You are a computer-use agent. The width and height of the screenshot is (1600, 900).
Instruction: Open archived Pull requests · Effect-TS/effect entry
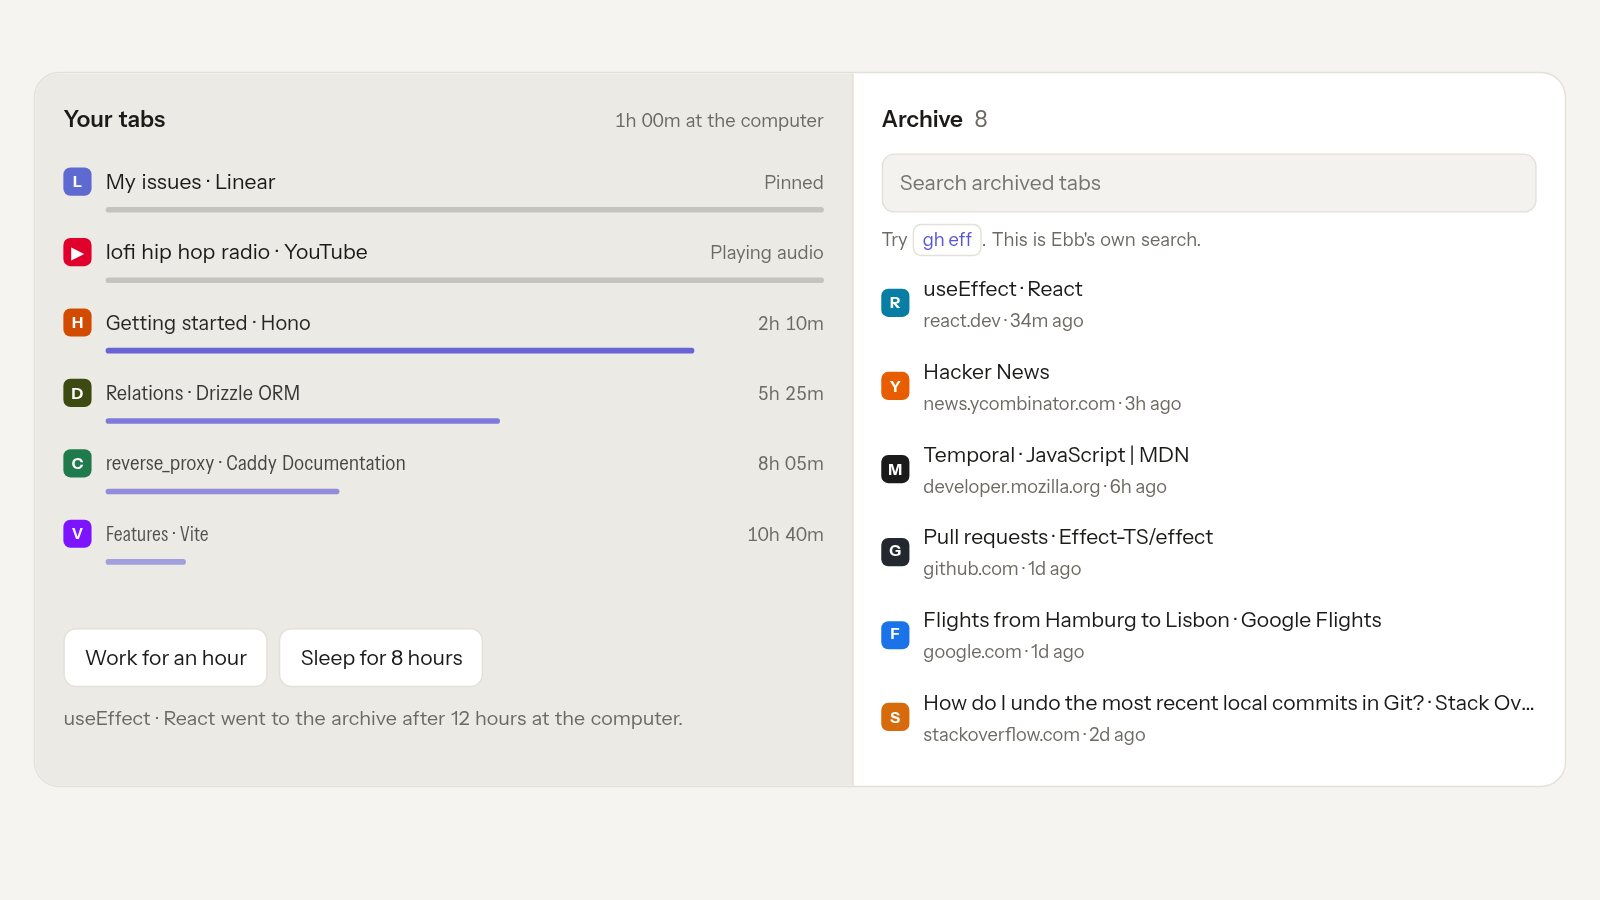tap(1209, 551)
